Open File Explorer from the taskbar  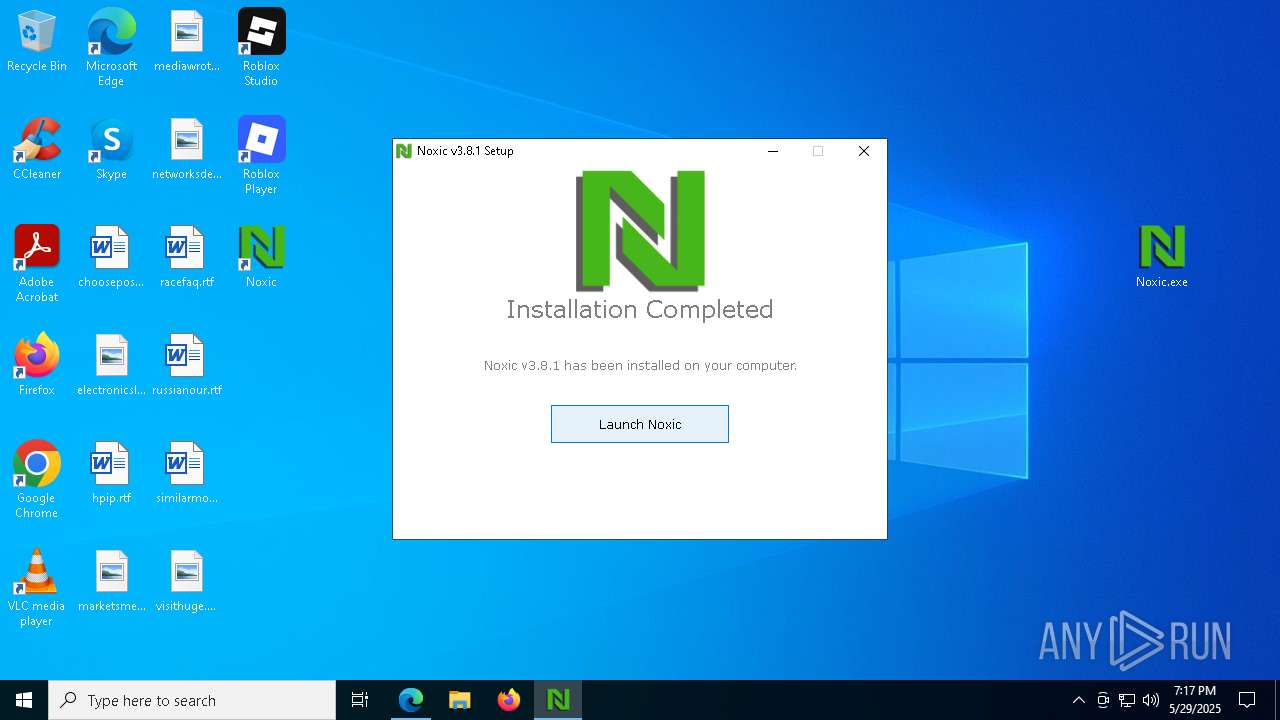click(460, 700)
